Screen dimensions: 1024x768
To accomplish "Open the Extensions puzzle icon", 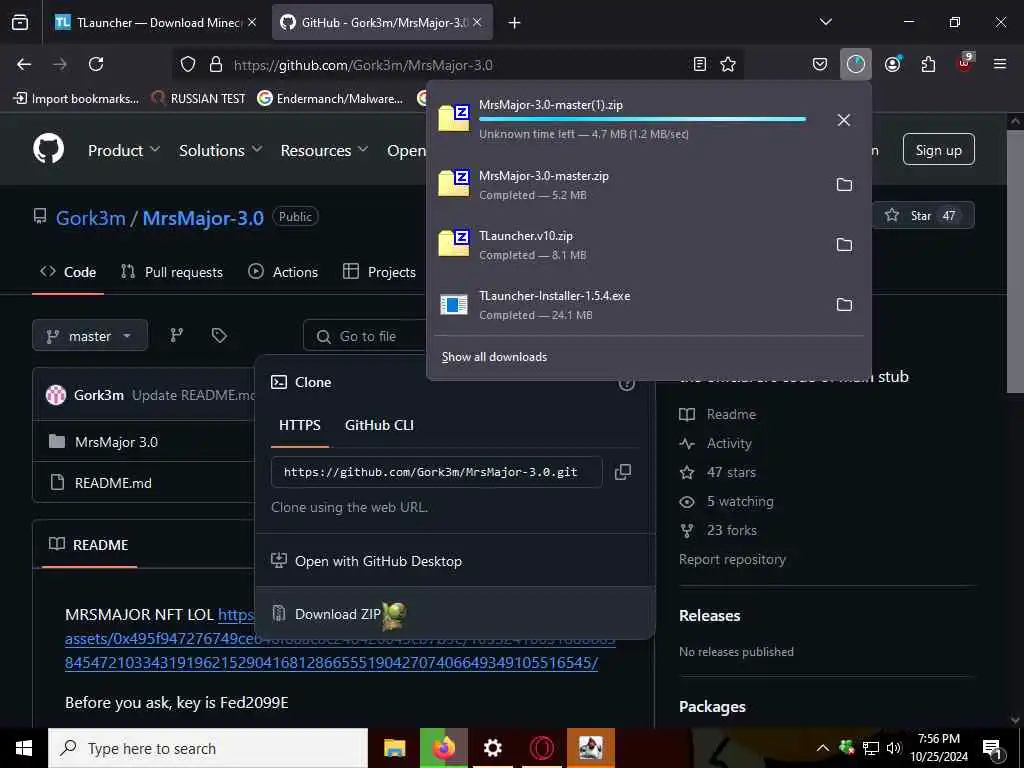I will point(928,64).
